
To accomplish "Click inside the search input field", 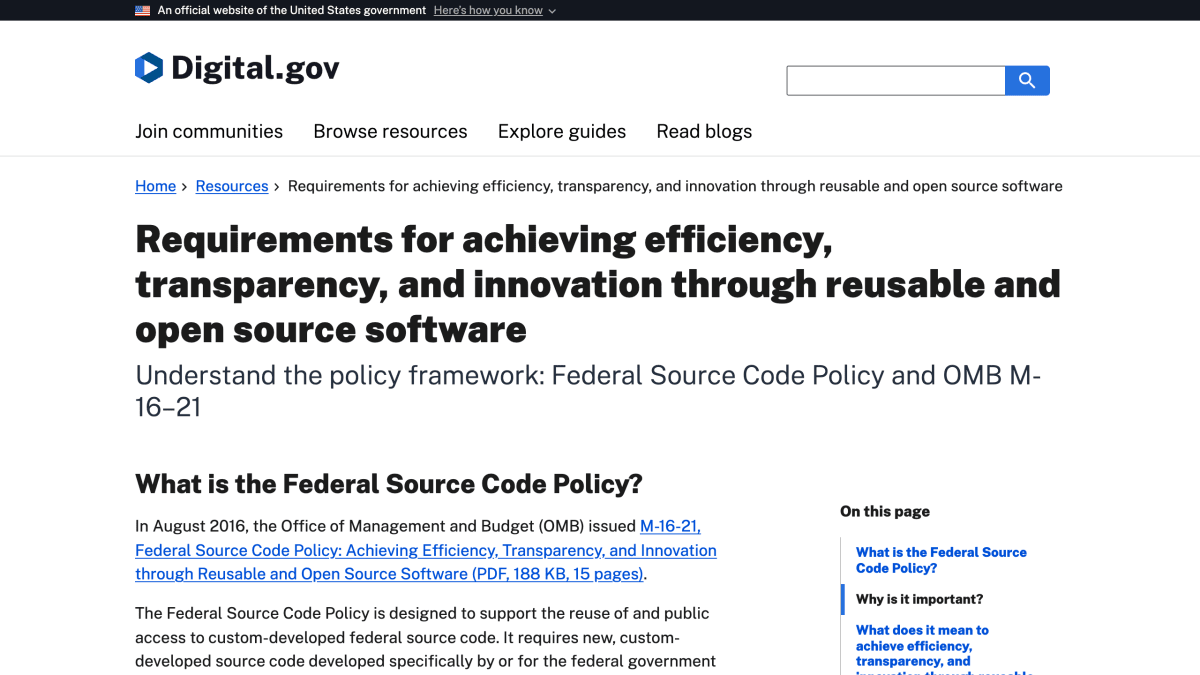I will (x=895, y=81).
